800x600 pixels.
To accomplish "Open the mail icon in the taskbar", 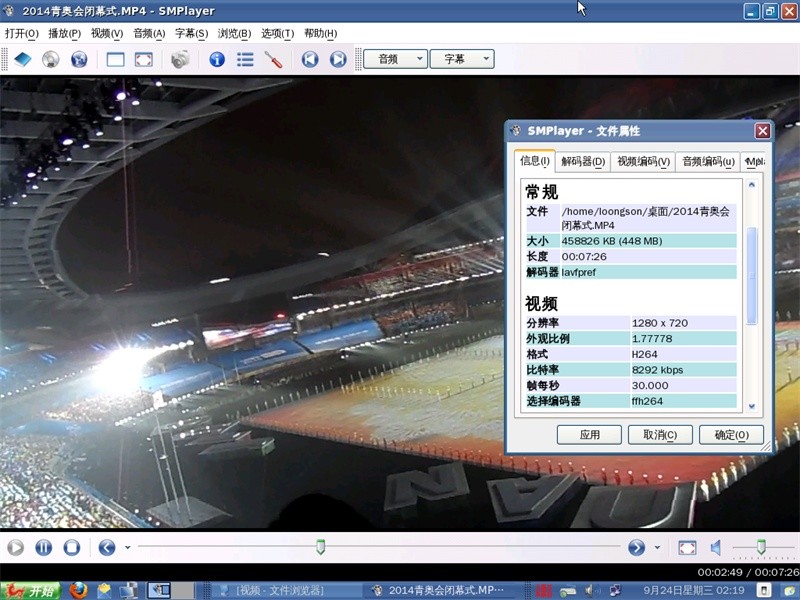I will [x=104, y=591].
